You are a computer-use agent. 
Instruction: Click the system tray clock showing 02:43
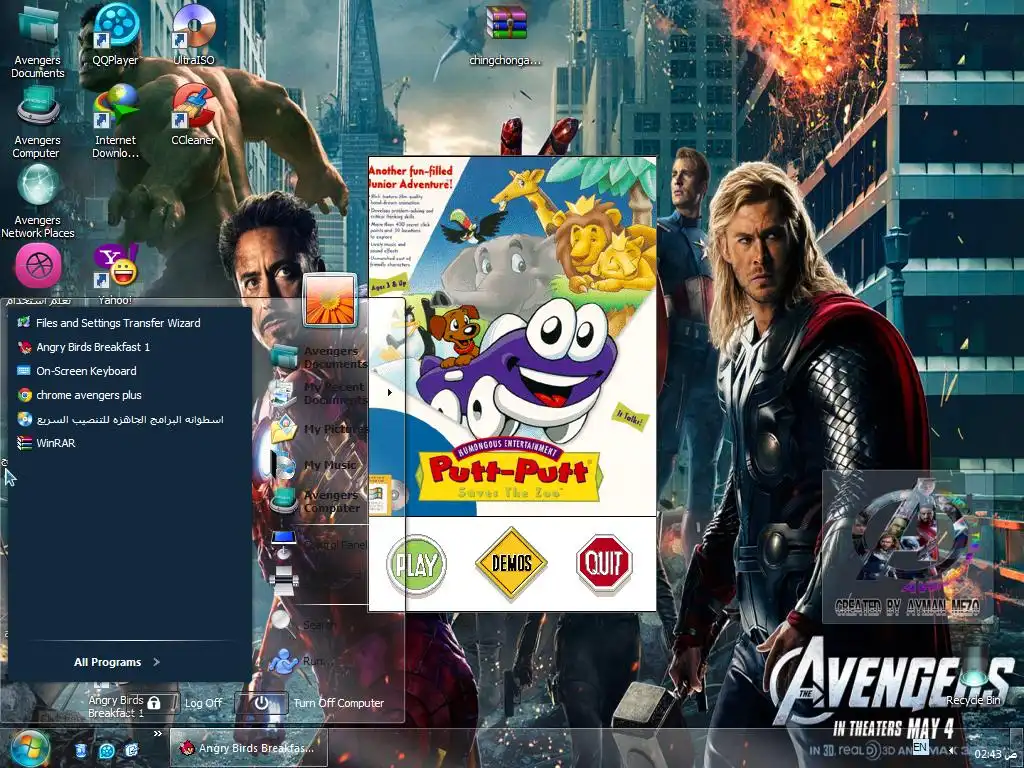(993, 754)
